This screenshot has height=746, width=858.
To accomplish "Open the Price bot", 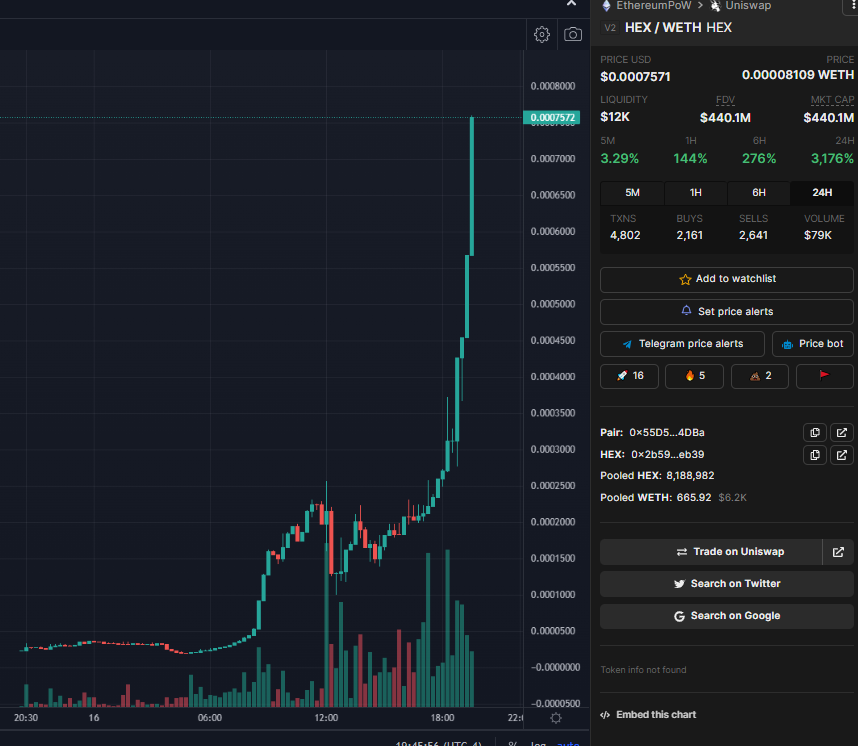I will pyautogui.click(x=813, y=344).
